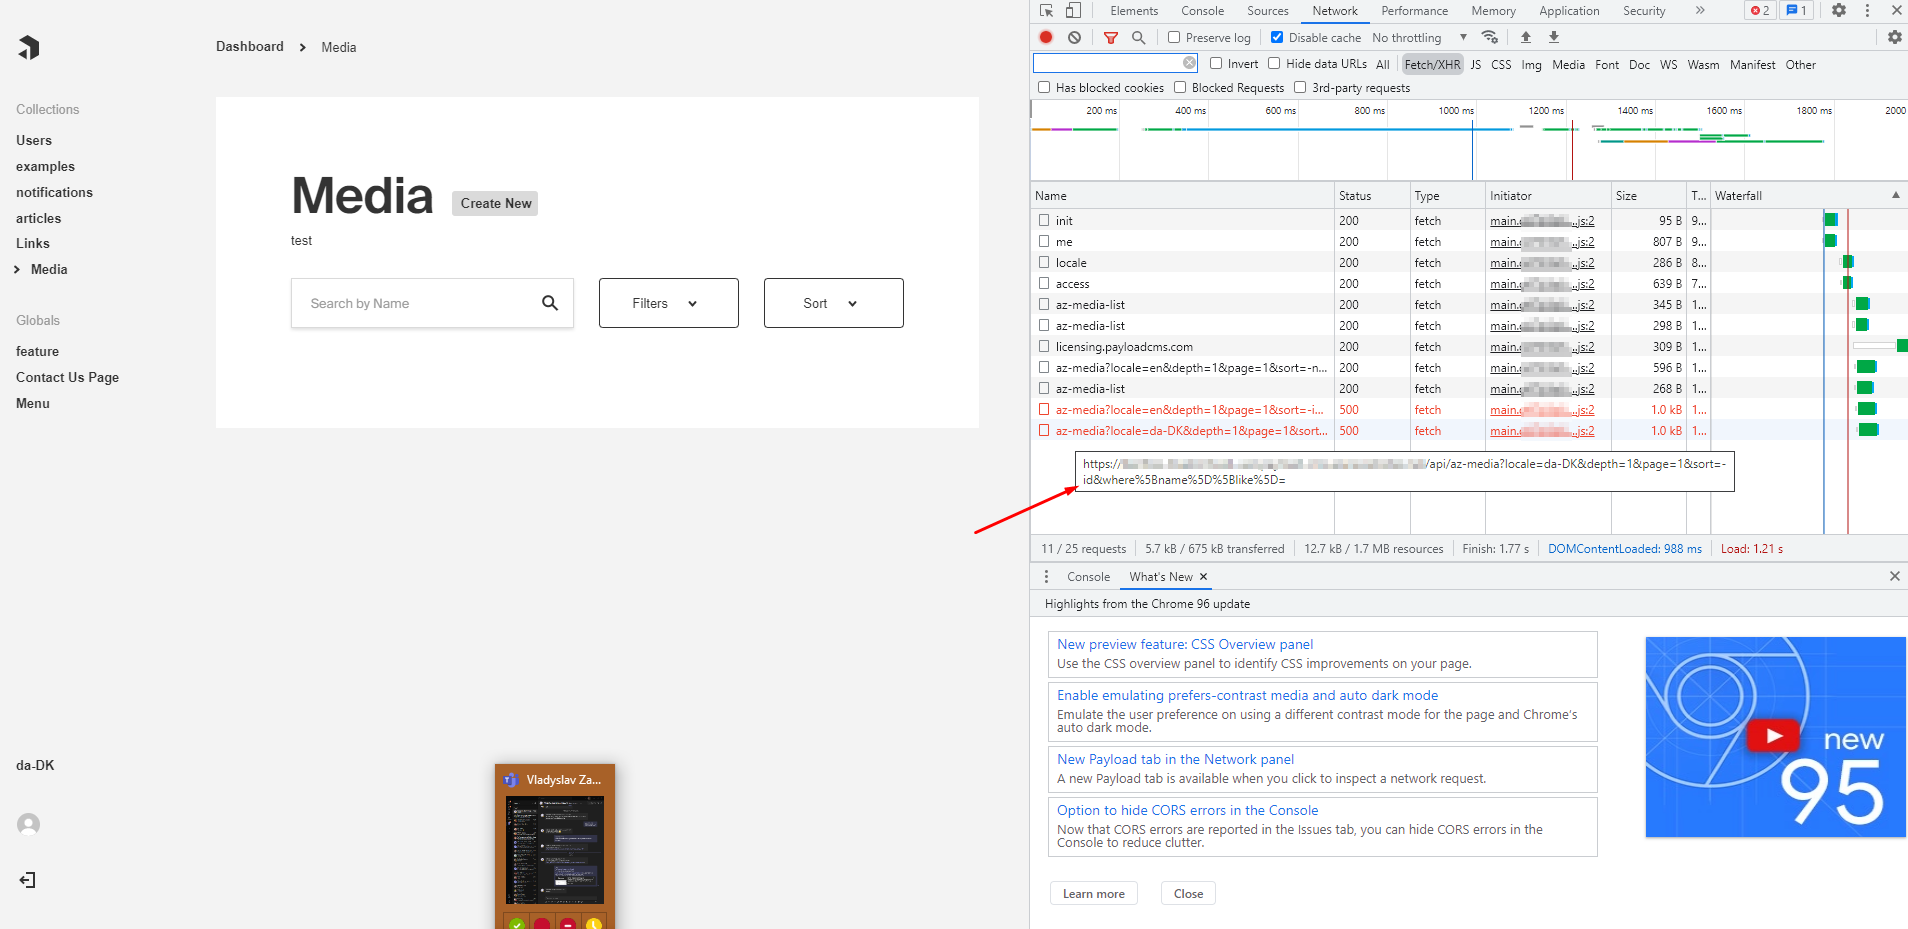Open the New Payload tab announcement link
The height and width of the screenshot is (929, 1908).
tap(1175, 759)
